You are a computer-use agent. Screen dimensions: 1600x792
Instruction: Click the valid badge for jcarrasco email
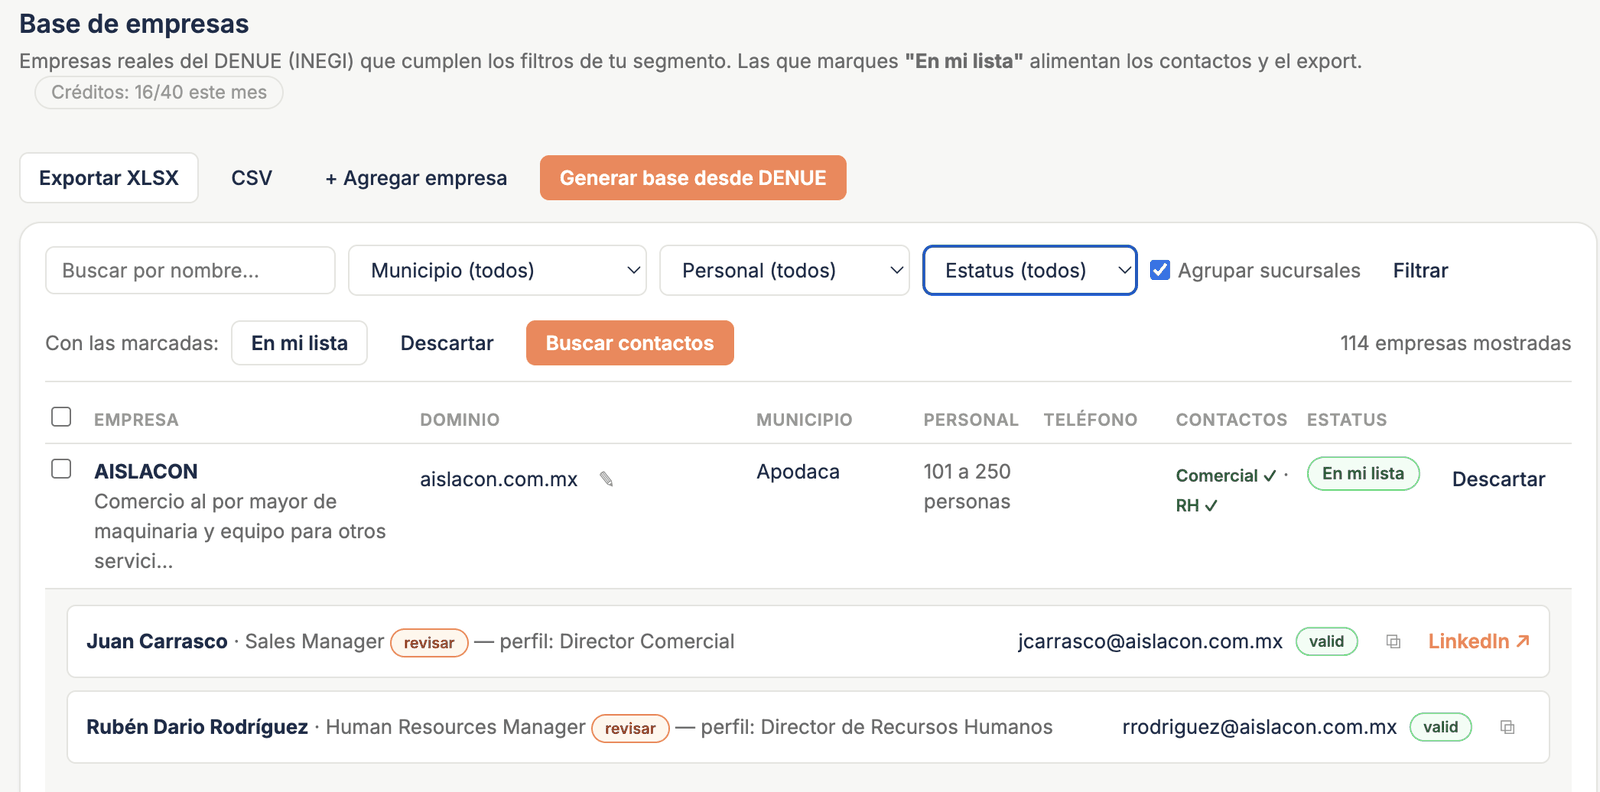coord(1327,641)
